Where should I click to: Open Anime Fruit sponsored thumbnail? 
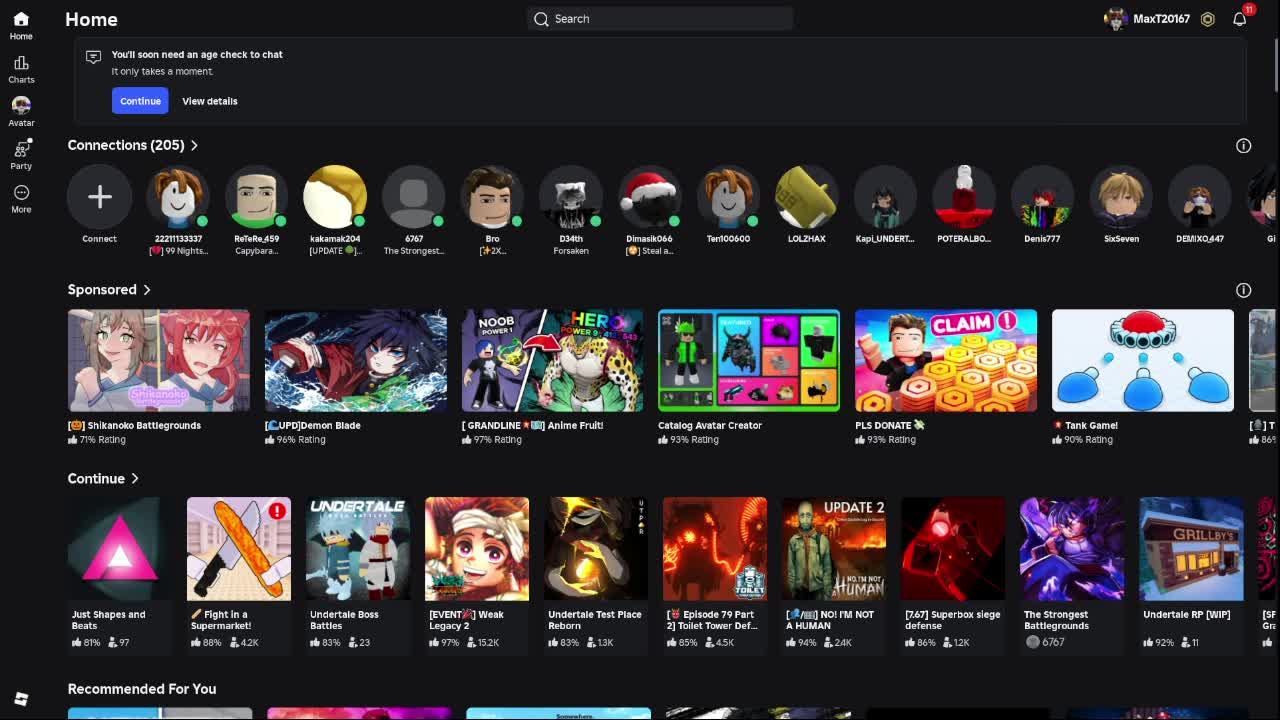pyautogui.click(x=552, y=360)
